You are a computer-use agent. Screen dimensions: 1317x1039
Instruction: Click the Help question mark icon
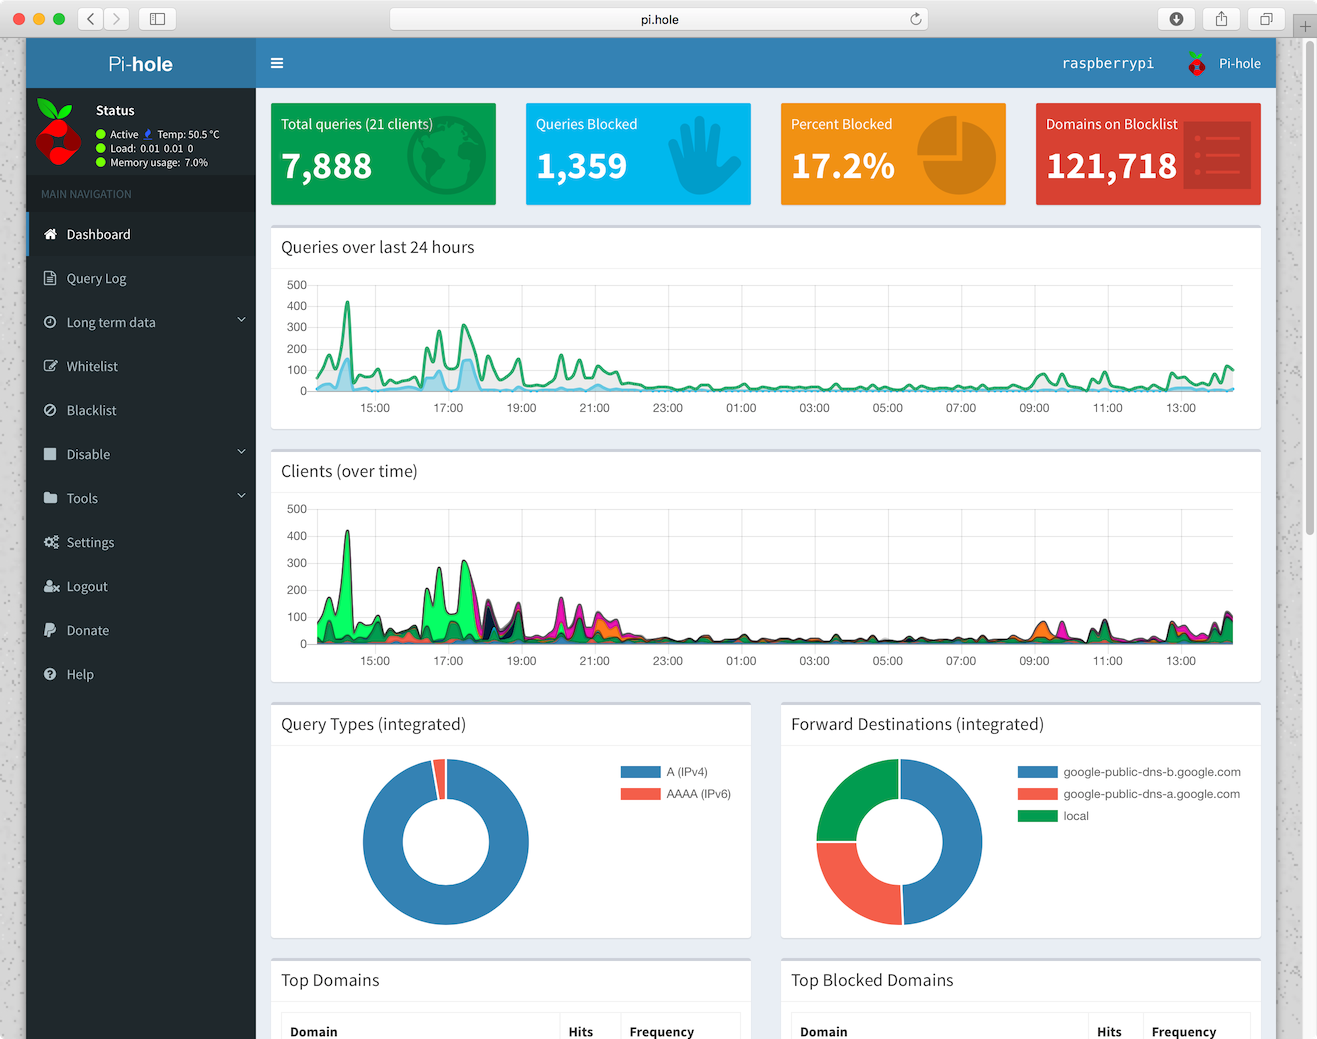point(50,674)
